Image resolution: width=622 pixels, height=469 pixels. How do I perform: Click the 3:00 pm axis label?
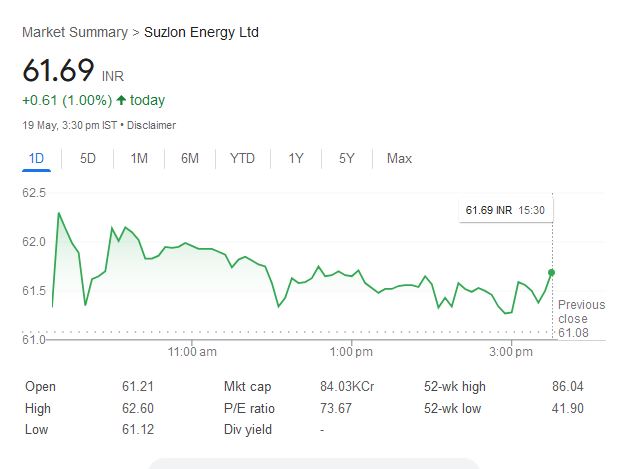tap(511, 352)
